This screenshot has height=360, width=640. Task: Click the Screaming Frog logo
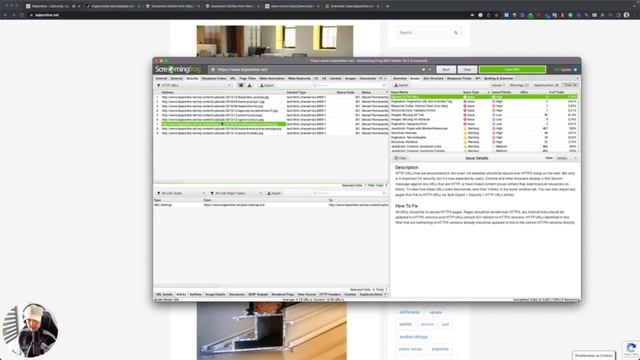178,69
